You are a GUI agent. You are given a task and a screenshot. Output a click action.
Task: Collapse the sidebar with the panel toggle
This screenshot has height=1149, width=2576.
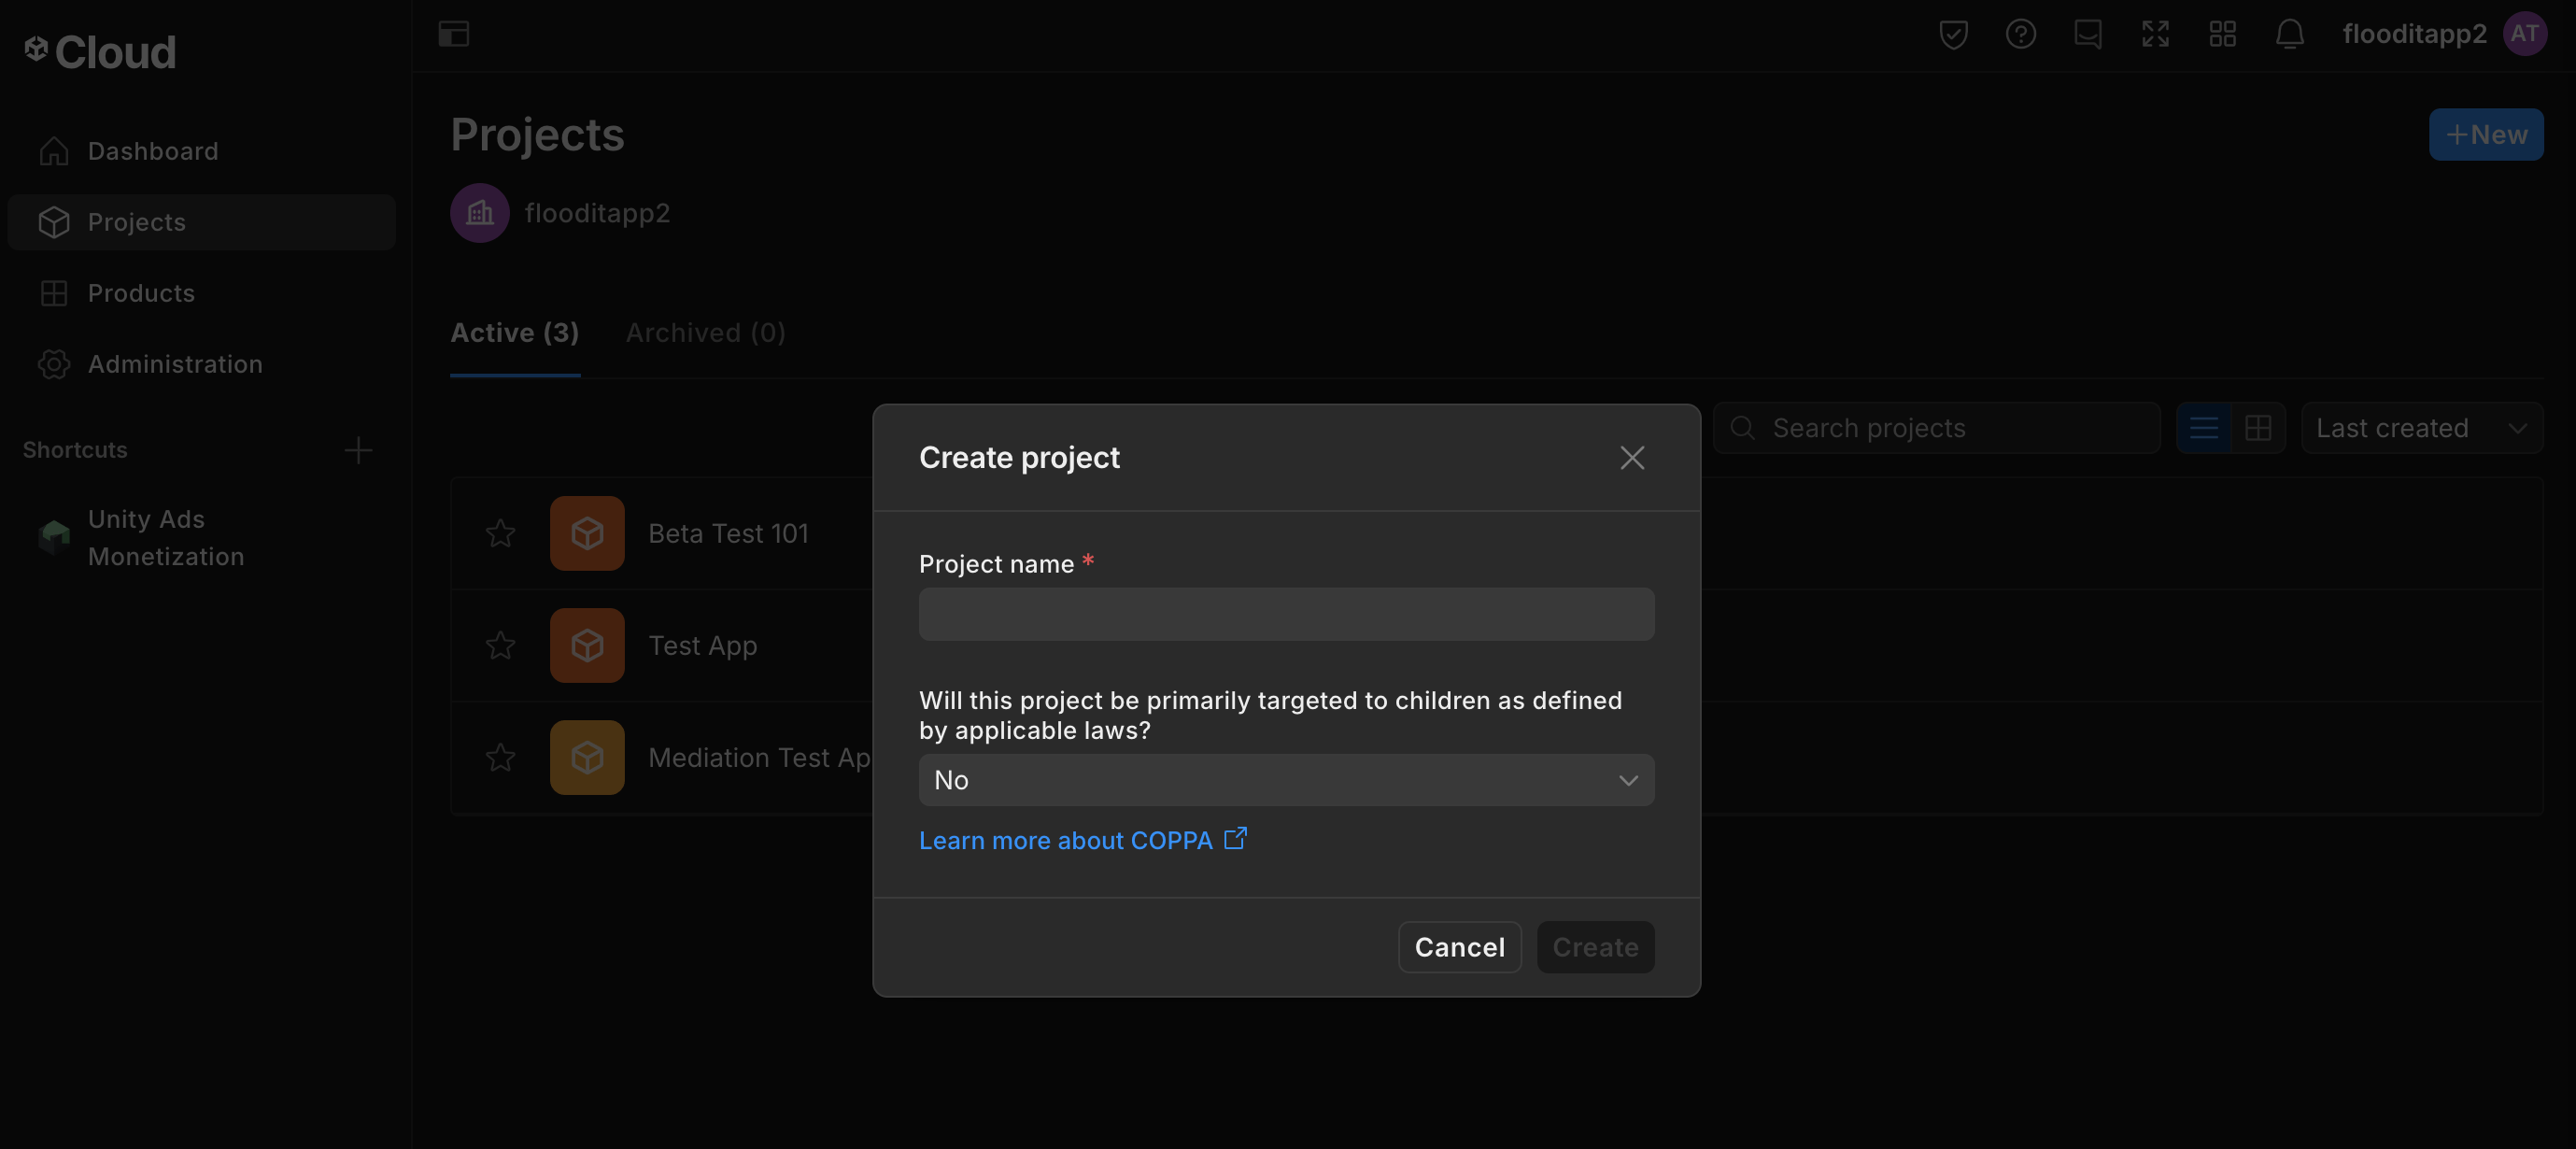pyautogui.click(x=455, y=33)
